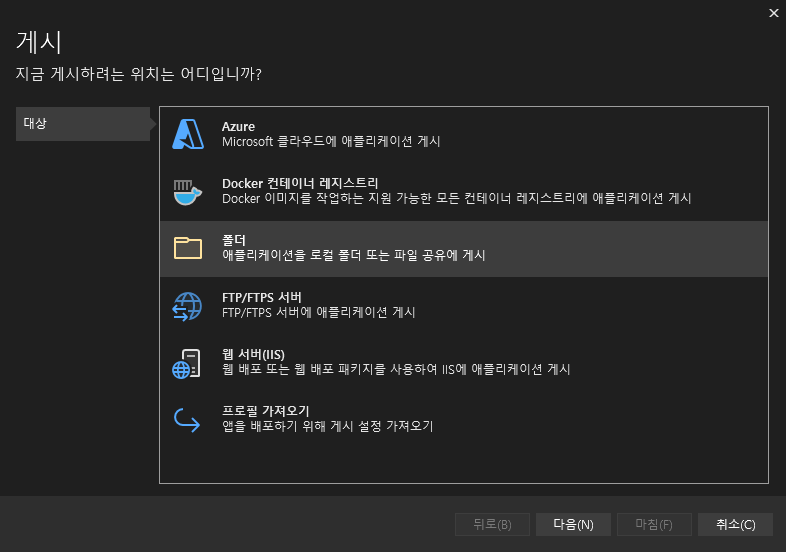The image size is (786, 552).
Task: Click the '마침(F)' button
Action: point(654,524)
